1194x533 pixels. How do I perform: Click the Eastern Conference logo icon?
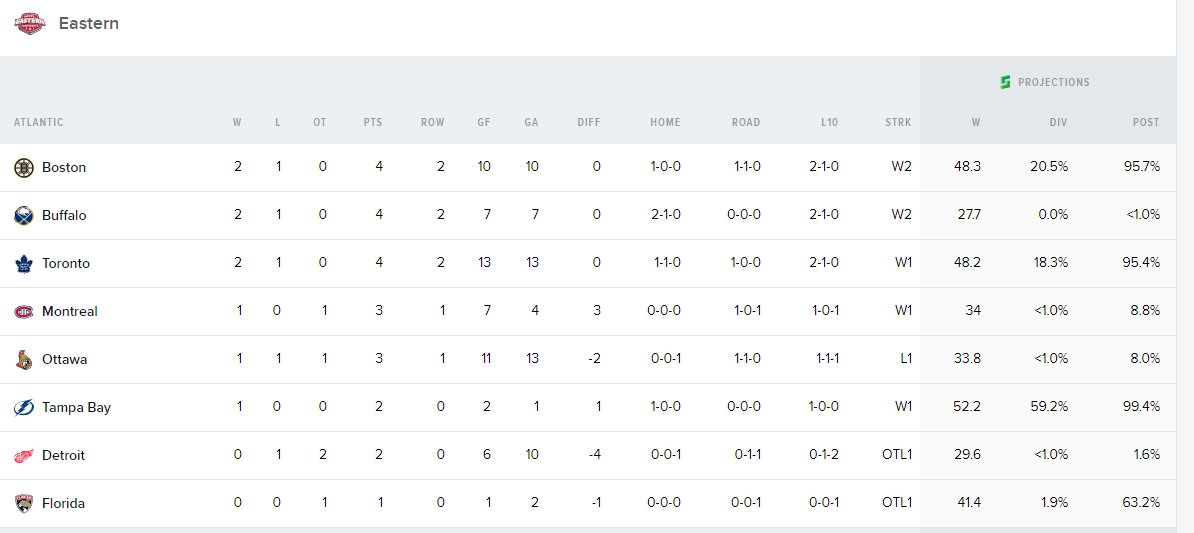click(30, 23)
